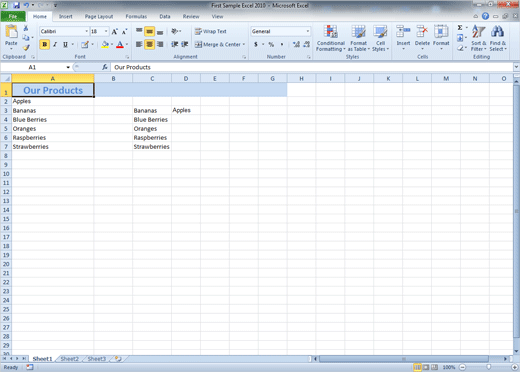Open Cell Styles gallery

coord(380,38)
